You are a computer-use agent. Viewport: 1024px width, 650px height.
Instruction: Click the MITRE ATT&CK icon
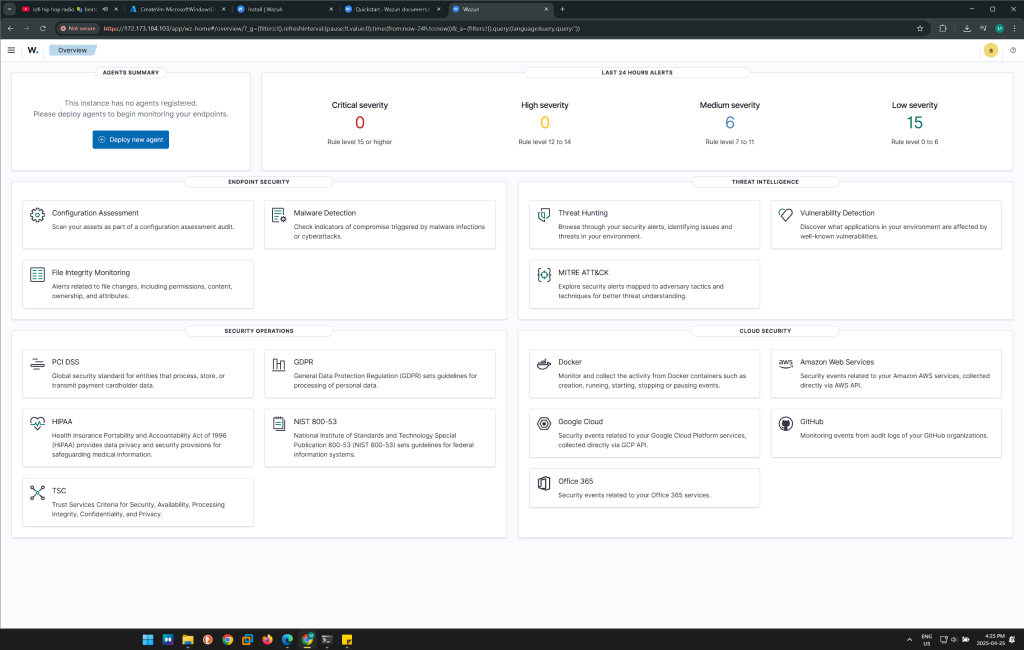click(x=543, y=274)
